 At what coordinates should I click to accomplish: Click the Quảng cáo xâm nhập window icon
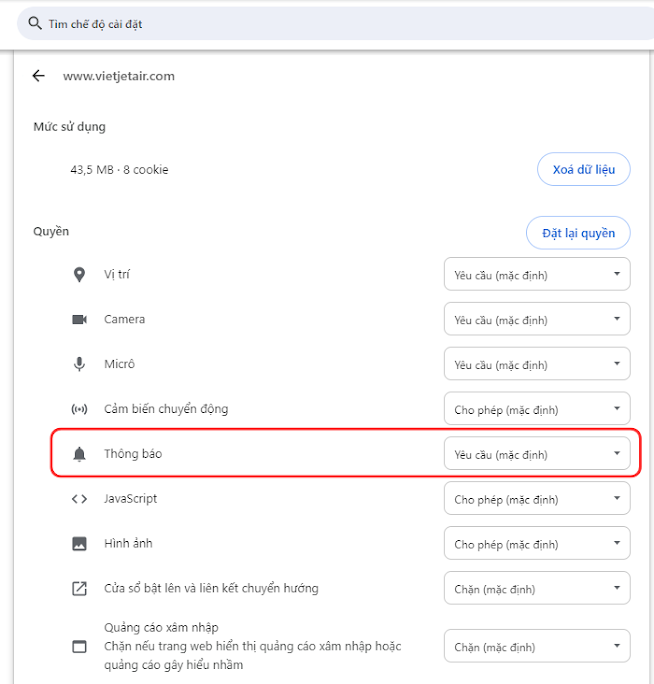coord(79,646)
